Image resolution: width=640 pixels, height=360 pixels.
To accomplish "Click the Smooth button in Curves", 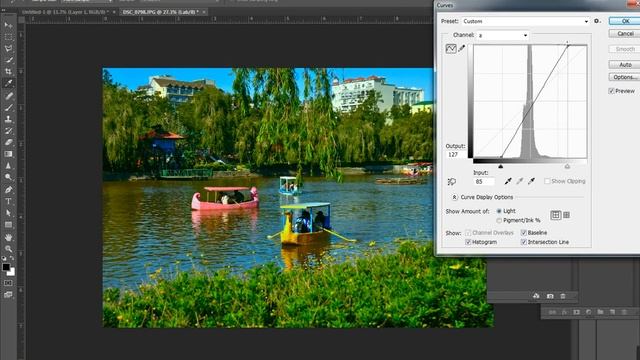I will pos(625,49).
